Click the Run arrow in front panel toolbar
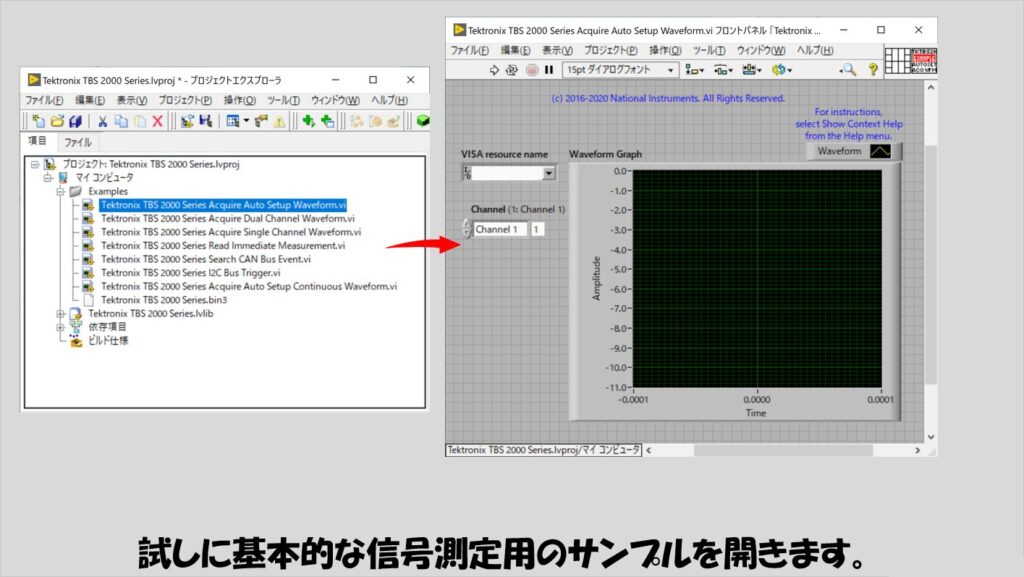The width and height of the screenshot is (1024, 577). click(494, 69)
